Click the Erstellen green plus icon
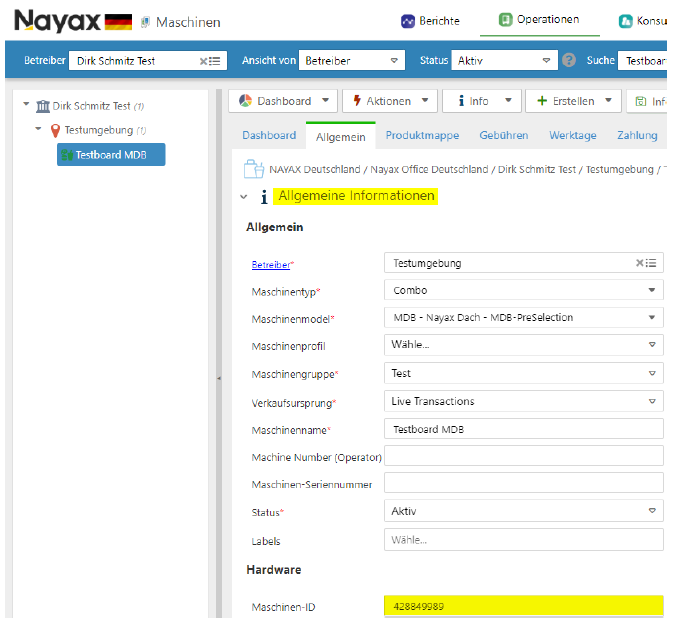Image resolution: width=679 pixels, height=620 pixels. (x=542, y=101)
